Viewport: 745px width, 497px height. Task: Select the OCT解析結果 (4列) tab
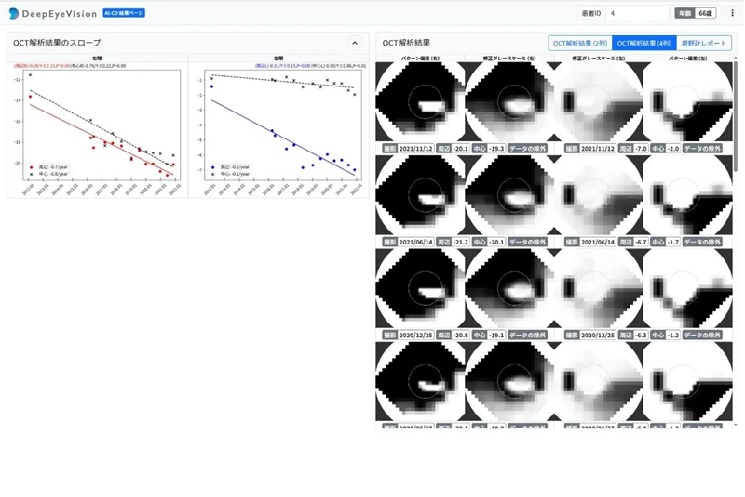coord(643,43)
